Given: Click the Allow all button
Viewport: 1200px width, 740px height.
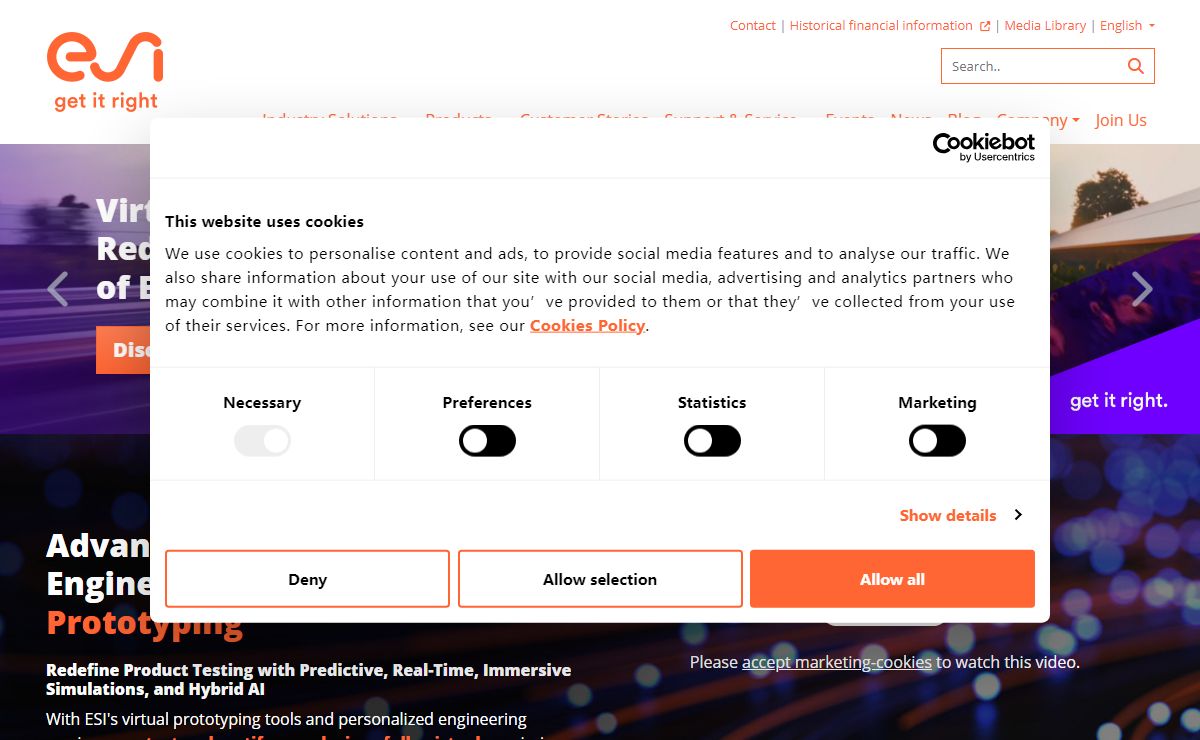Looking at the screenshot, I should coord(892,579).
